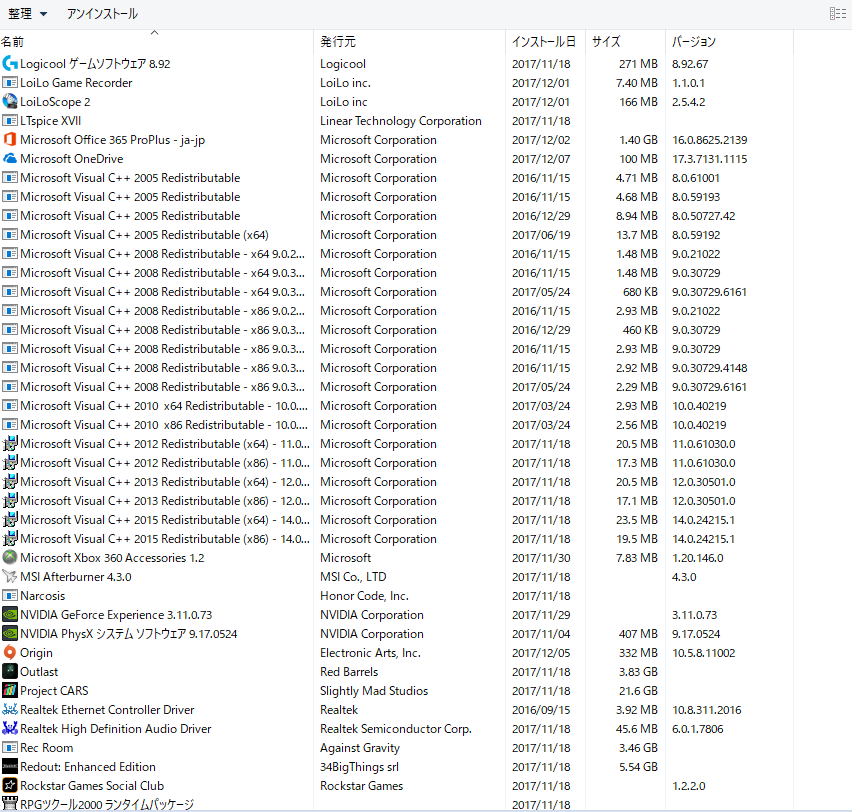Select Visual C++ 2012 (x86) installer icon
This screenshot has width=852, height=812.
10,463
